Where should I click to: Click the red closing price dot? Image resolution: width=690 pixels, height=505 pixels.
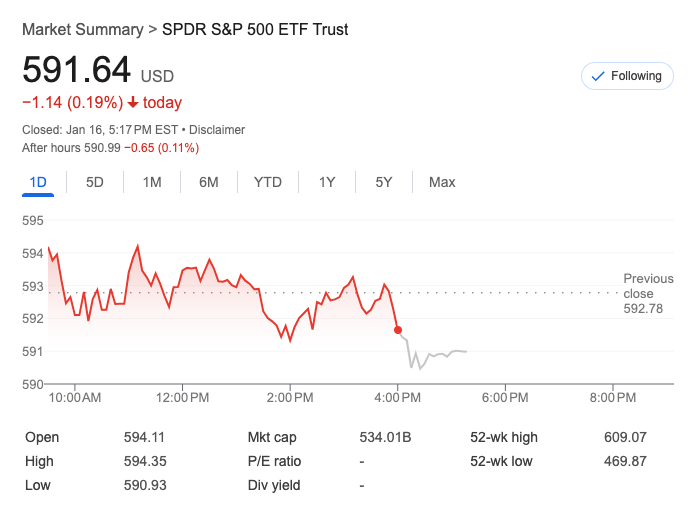click(x=398, y=329)
